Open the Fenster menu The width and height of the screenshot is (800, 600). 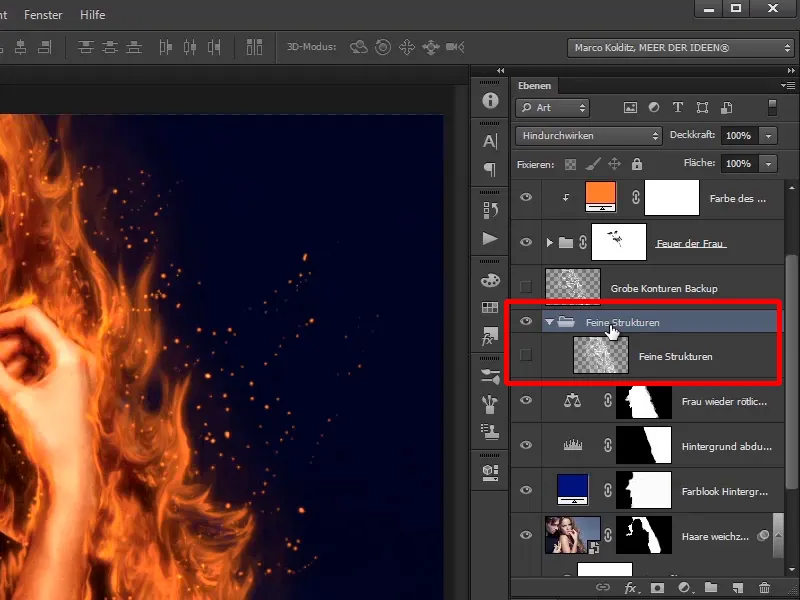click(x=43, y=15)
